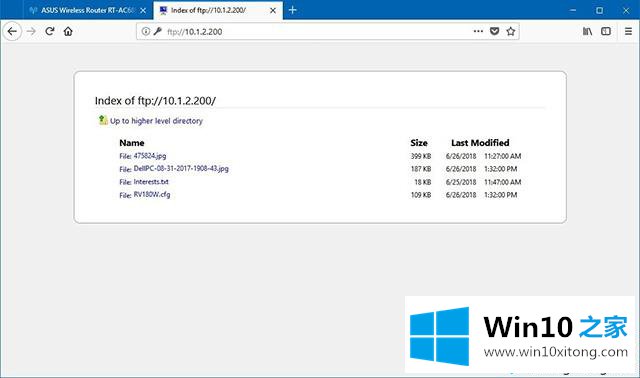Open the Library icon

click(x=587, y=31)
